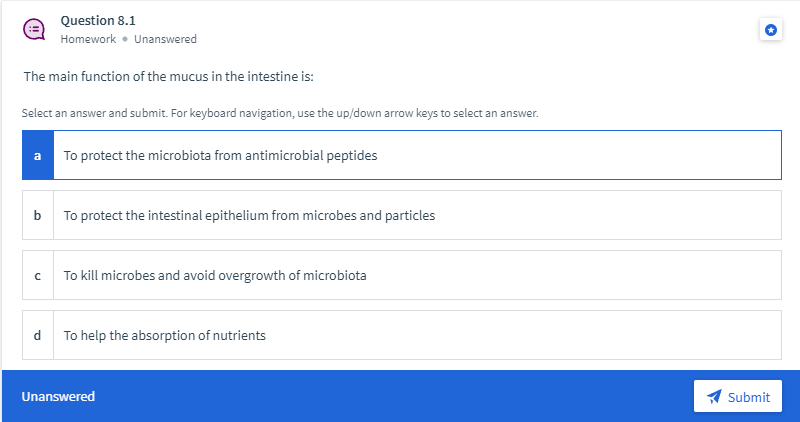Image resolution: width=800 pixels, height=422 pixels.
Task: Select the letter 'c' answer tile
Action: (37, 275)
